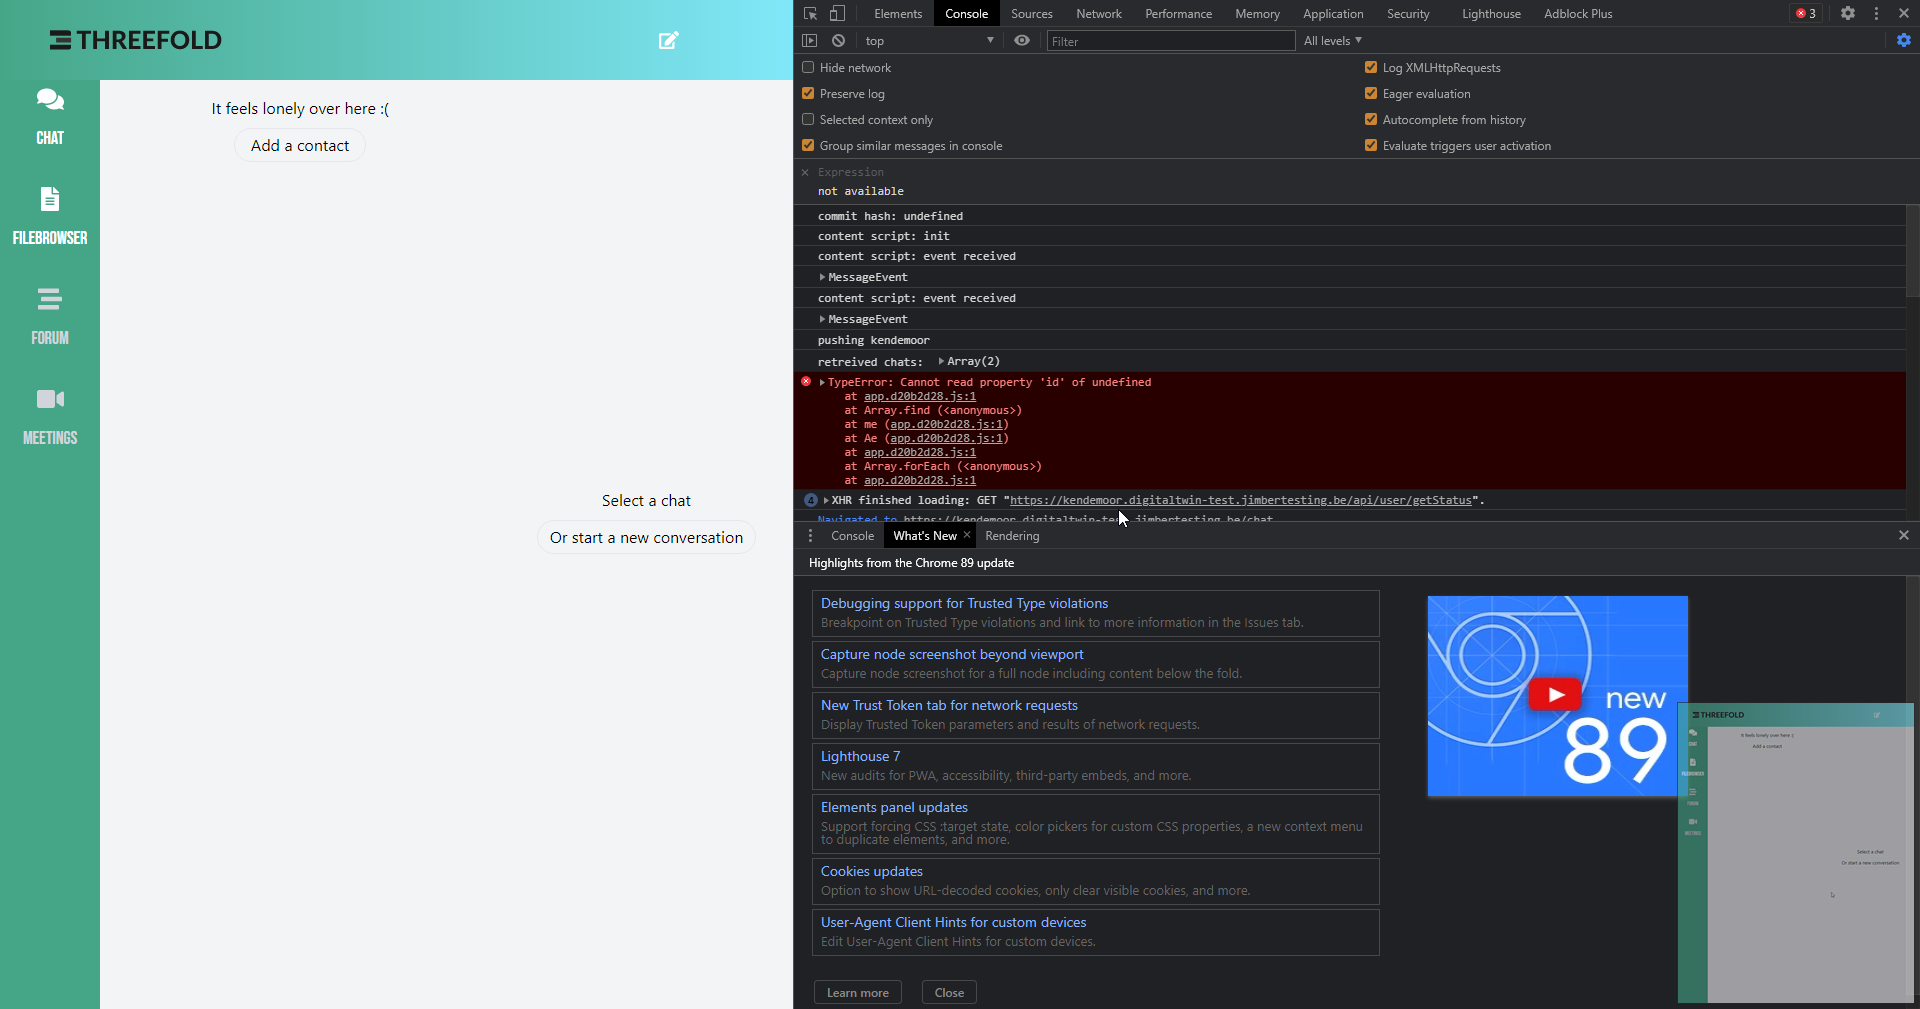Click the red error icon on TypeError
1920x1009 pixels.
pyautogui.click(x=806, y=381)
